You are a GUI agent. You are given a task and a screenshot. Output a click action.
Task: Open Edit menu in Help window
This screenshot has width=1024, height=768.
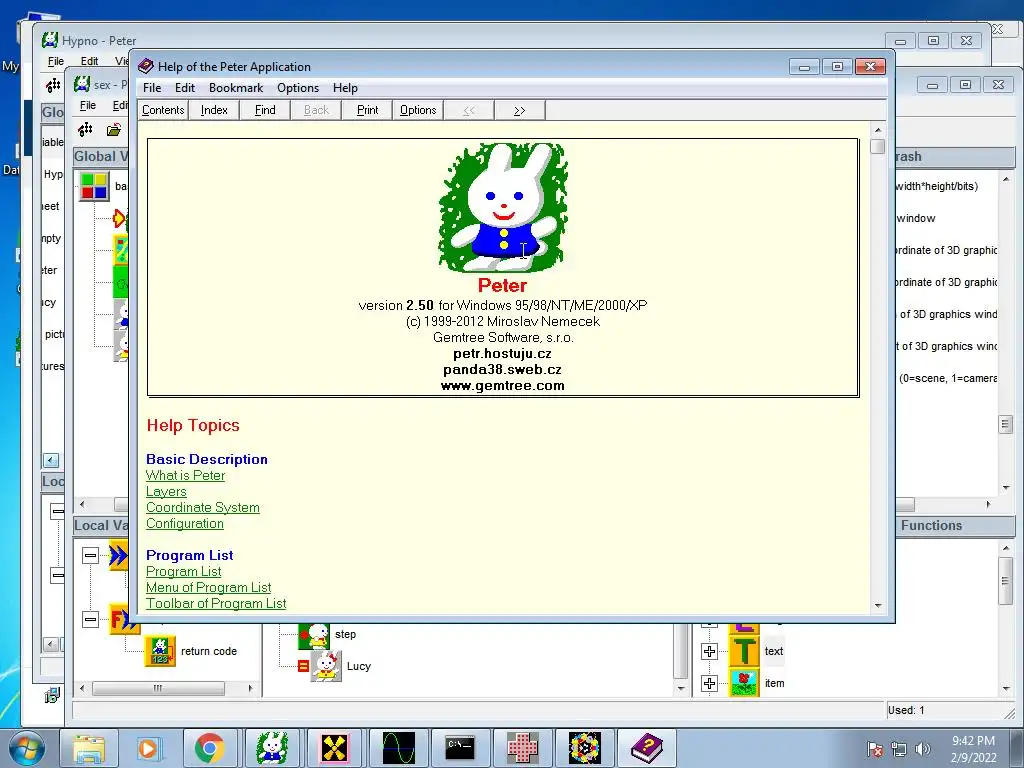(185, 88)
